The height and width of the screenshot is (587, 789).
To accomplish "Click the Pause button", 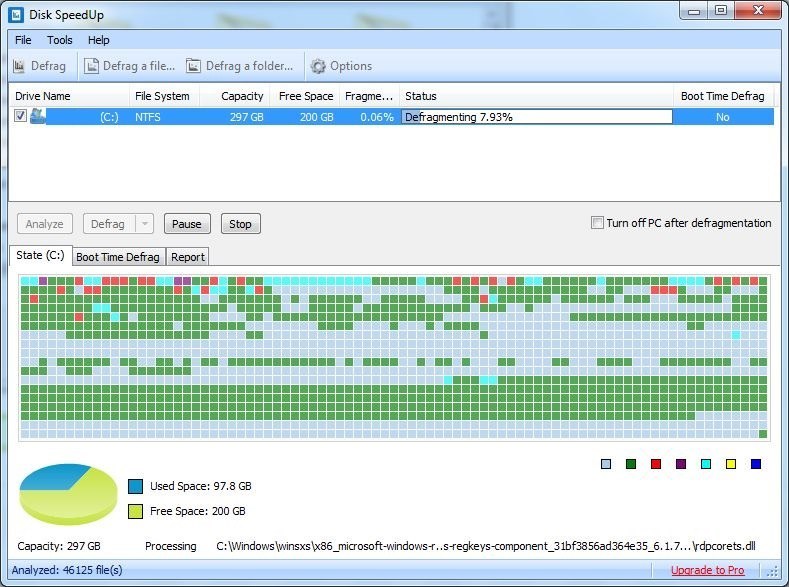I will click(187, 224).
